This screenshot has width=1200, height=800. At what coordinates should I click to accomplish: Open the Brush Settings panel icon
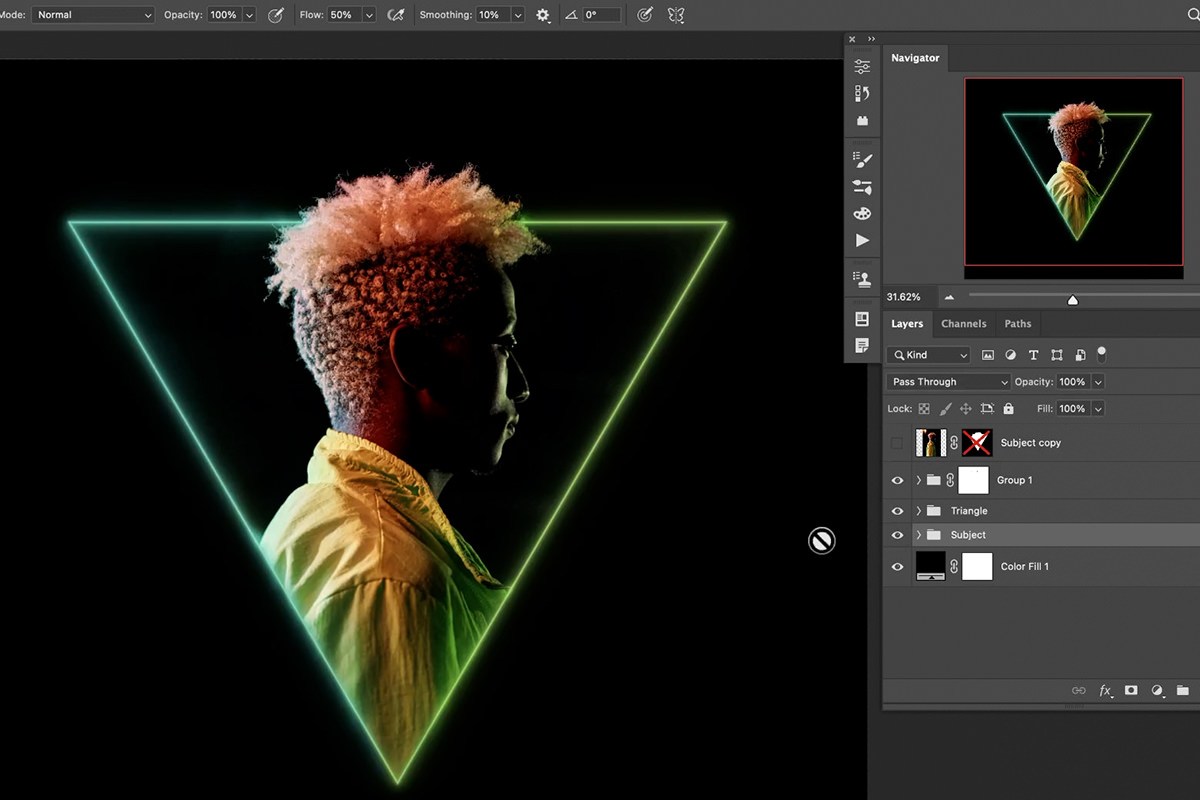pyautogui.click(x=862, y=187)
